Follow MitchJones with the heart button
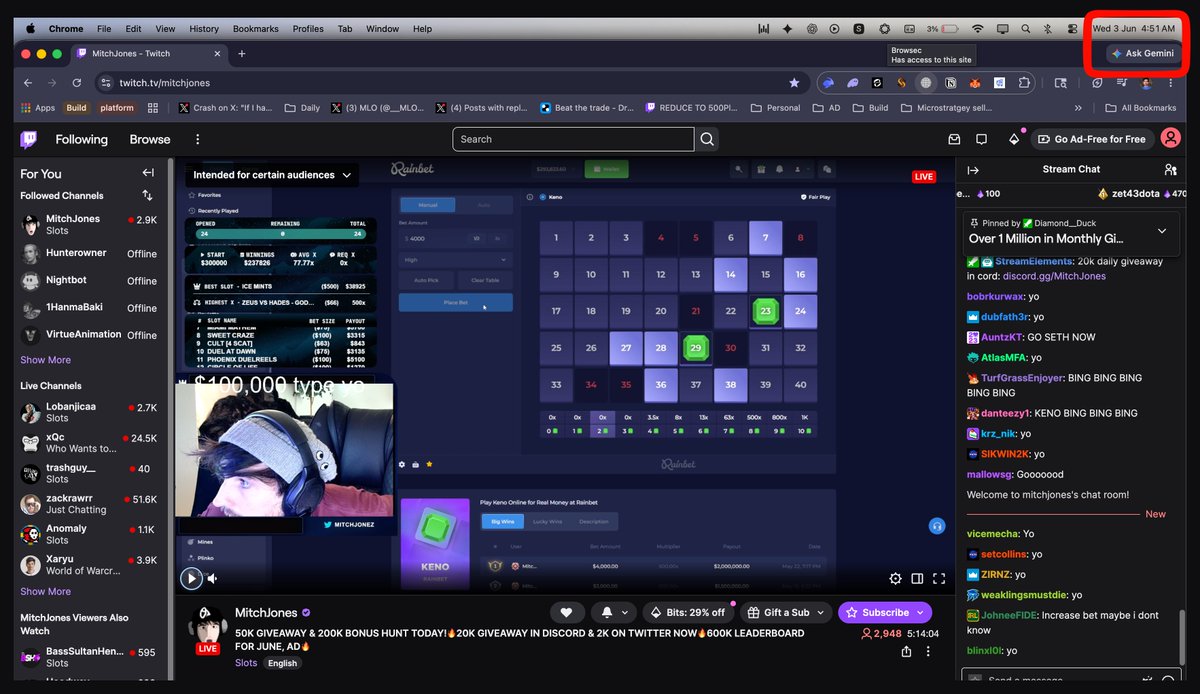This screenshot has width=1200, height=694. tap(566, 612)
